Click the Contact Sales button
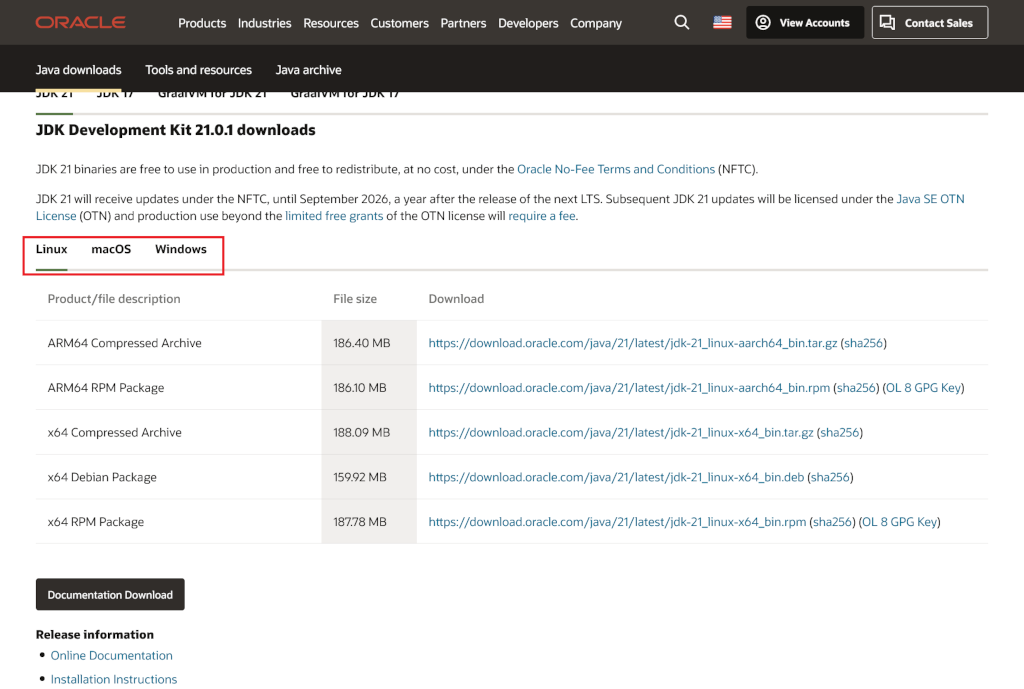Viewport: 1024px width, 689px height. [929, 23]
